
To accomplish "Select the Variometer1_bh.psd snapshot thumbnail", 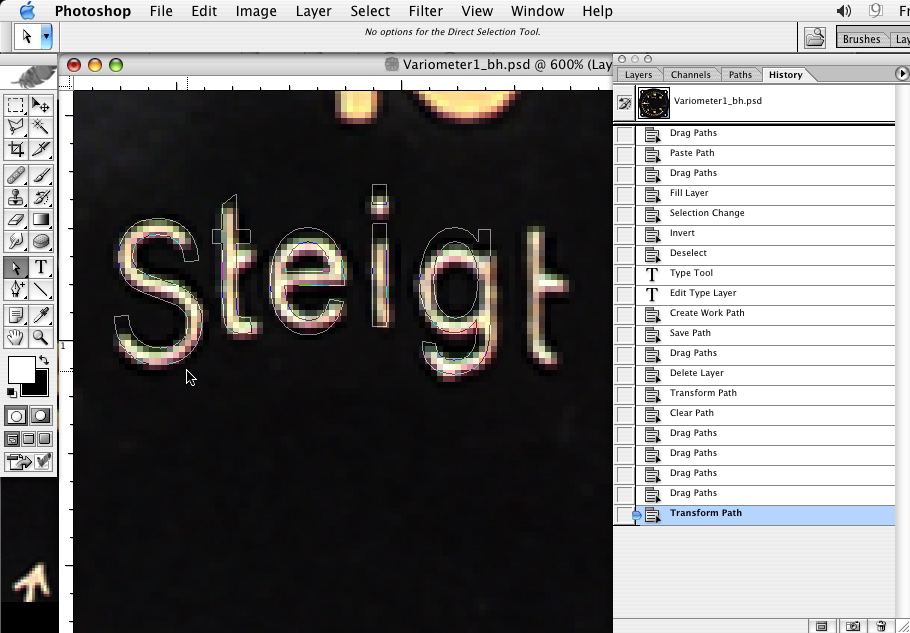I will [x=654, y=103].
